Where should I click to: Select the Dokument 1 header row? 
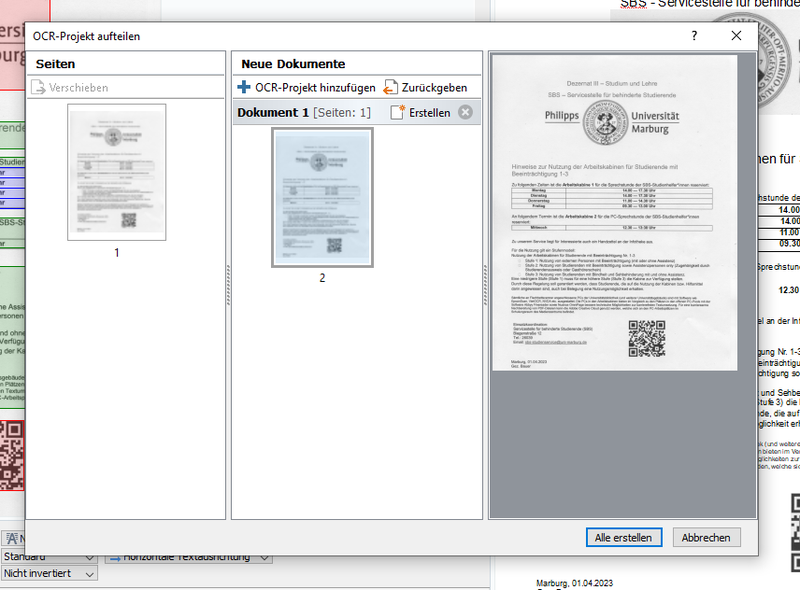tap(357, 112)
